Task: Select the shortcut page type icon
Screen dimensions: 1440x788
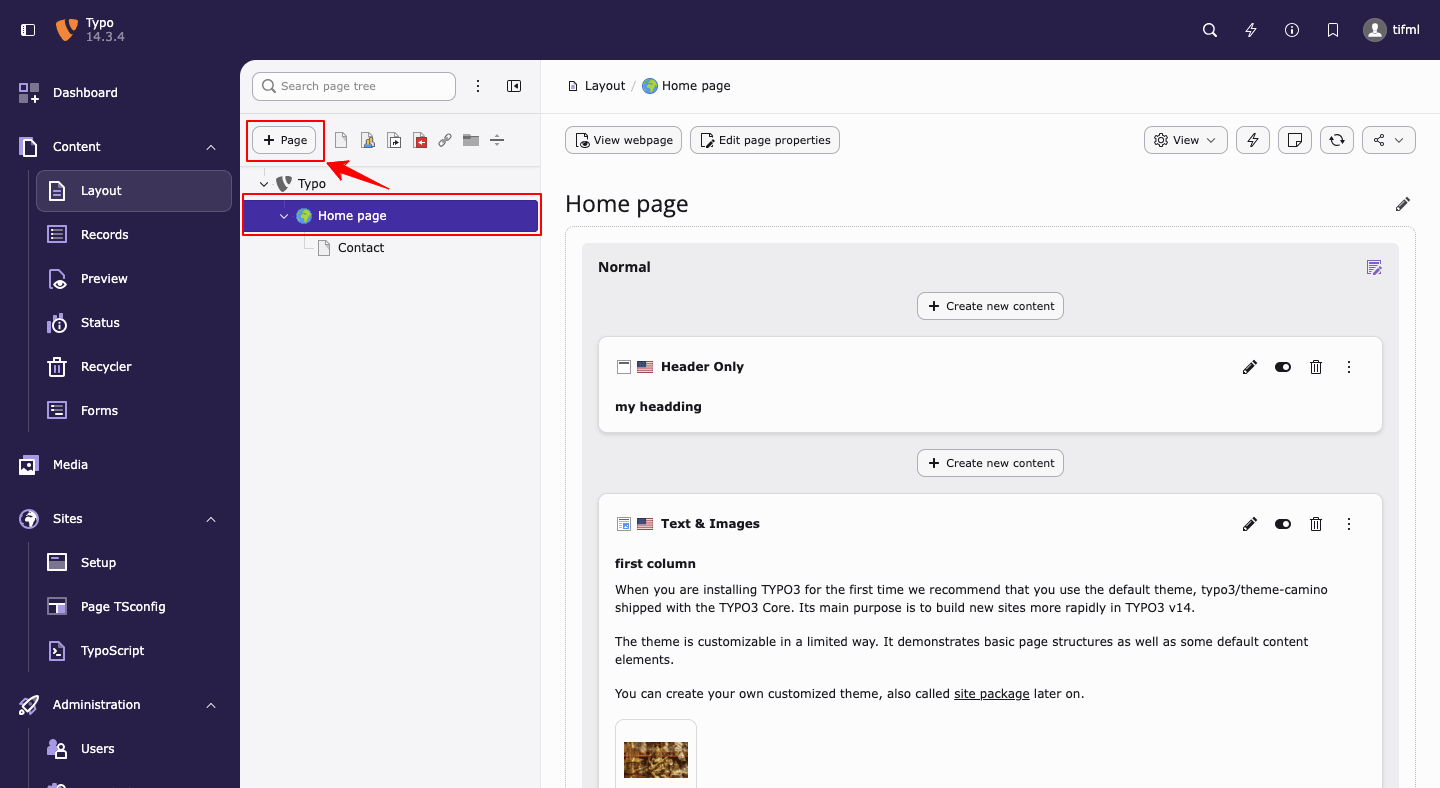Action: point(393,141)
